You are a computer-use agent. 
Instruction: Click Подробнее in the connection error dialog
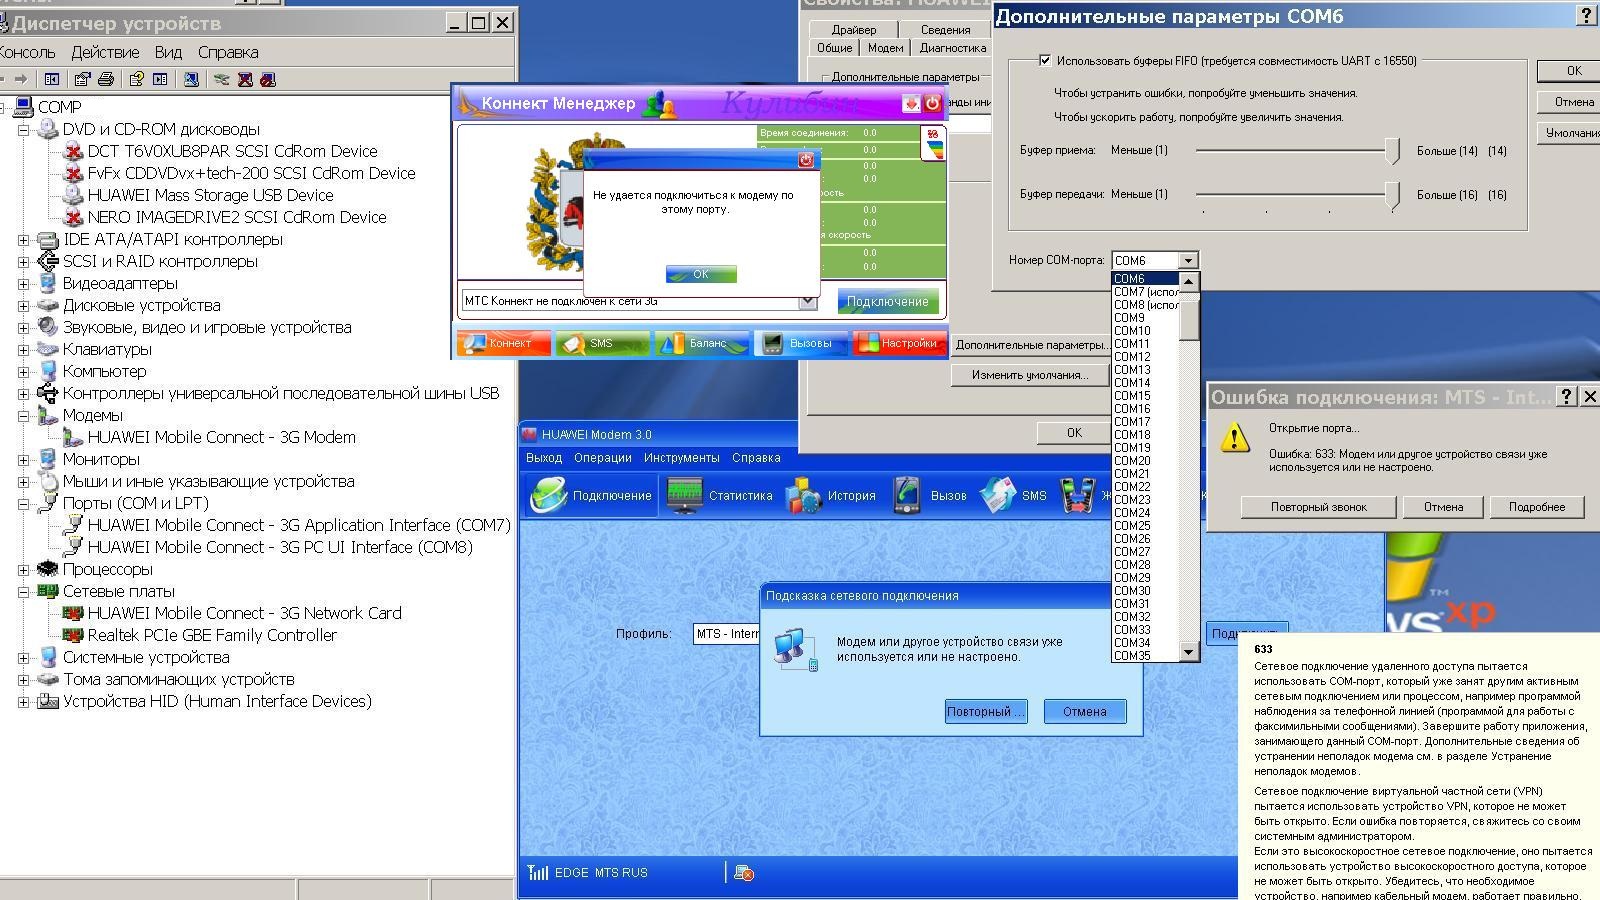(1536, 507)
